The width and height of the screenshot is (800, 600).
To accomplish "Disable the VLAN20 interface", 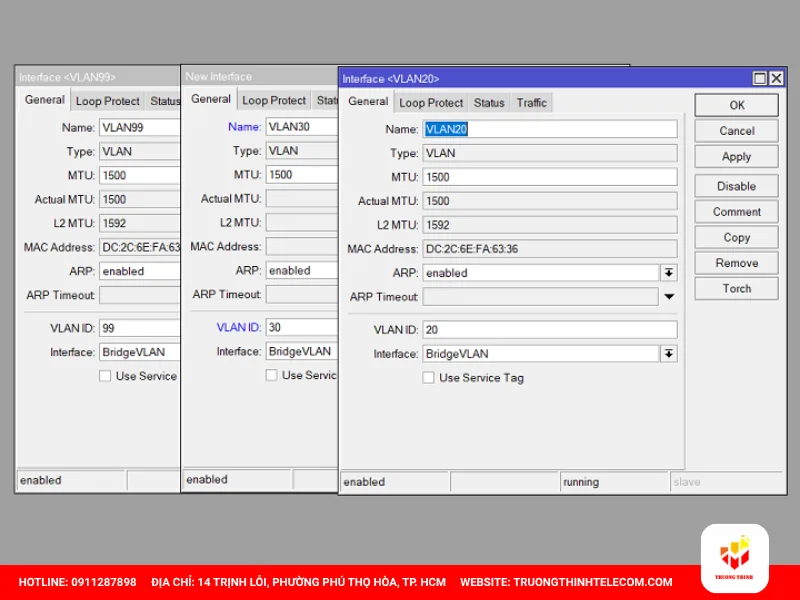I will (x=736, y=186).
